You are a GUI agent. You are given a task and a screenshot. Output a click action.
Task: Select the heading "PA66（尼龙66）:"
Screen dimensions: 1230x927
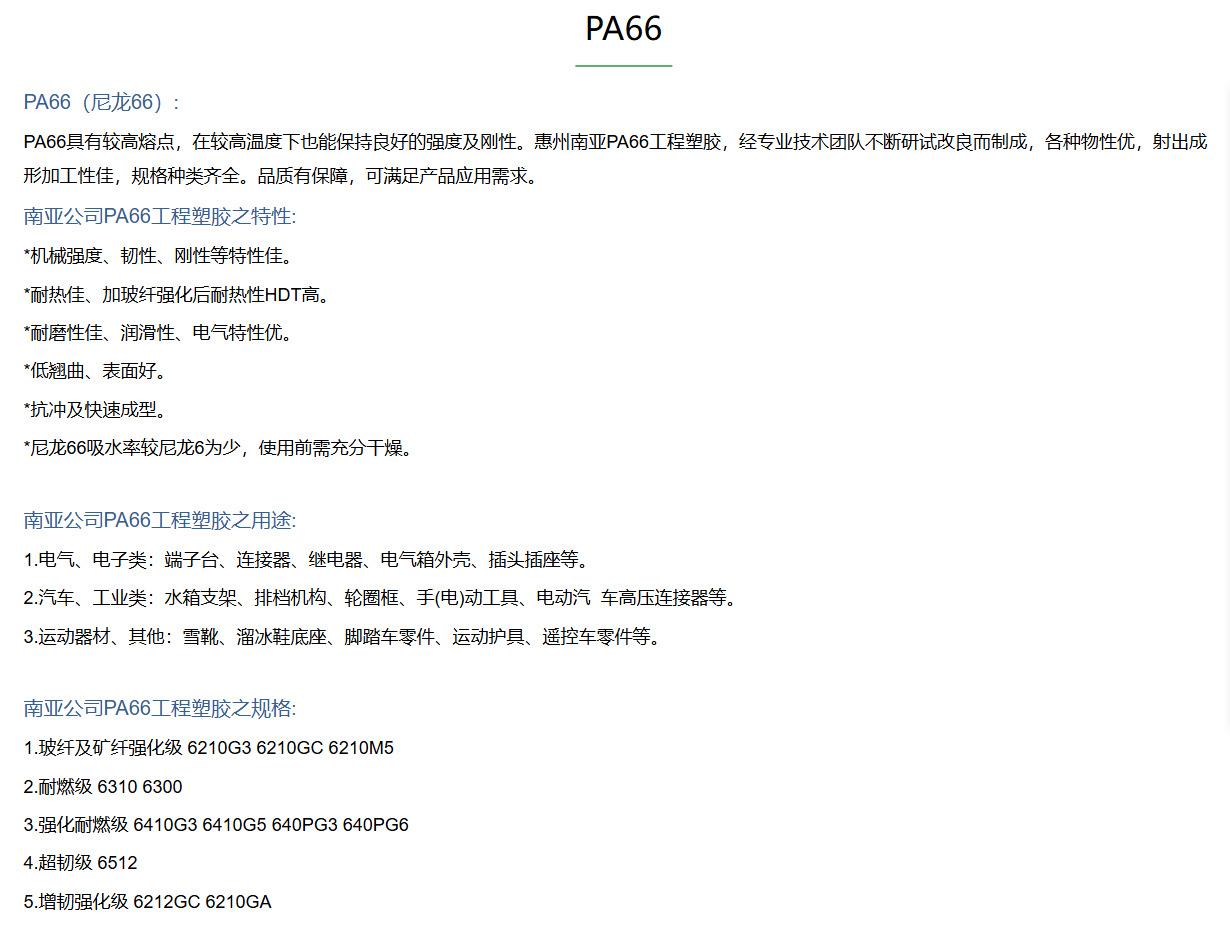point(102,102)
